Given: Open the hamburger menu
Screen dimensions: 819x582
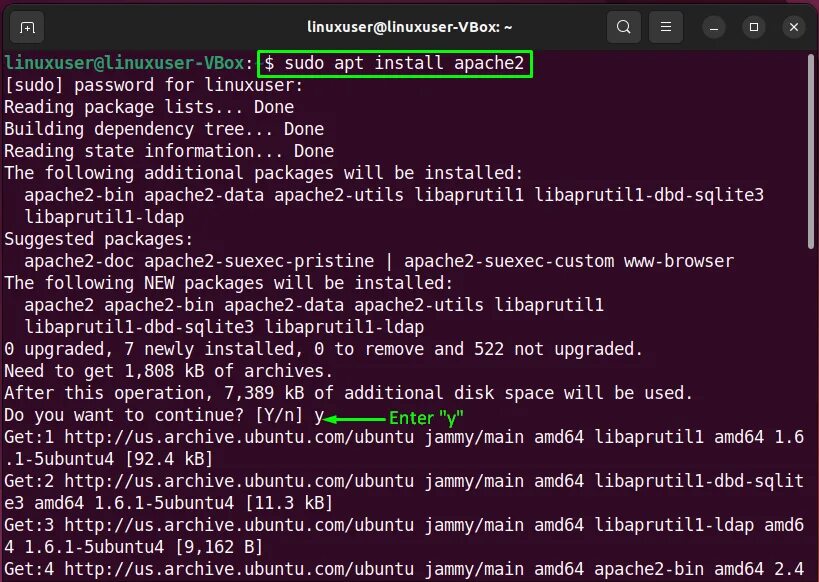Looking at the screenshot, I should pyautogui.click(x=665, y=27).
